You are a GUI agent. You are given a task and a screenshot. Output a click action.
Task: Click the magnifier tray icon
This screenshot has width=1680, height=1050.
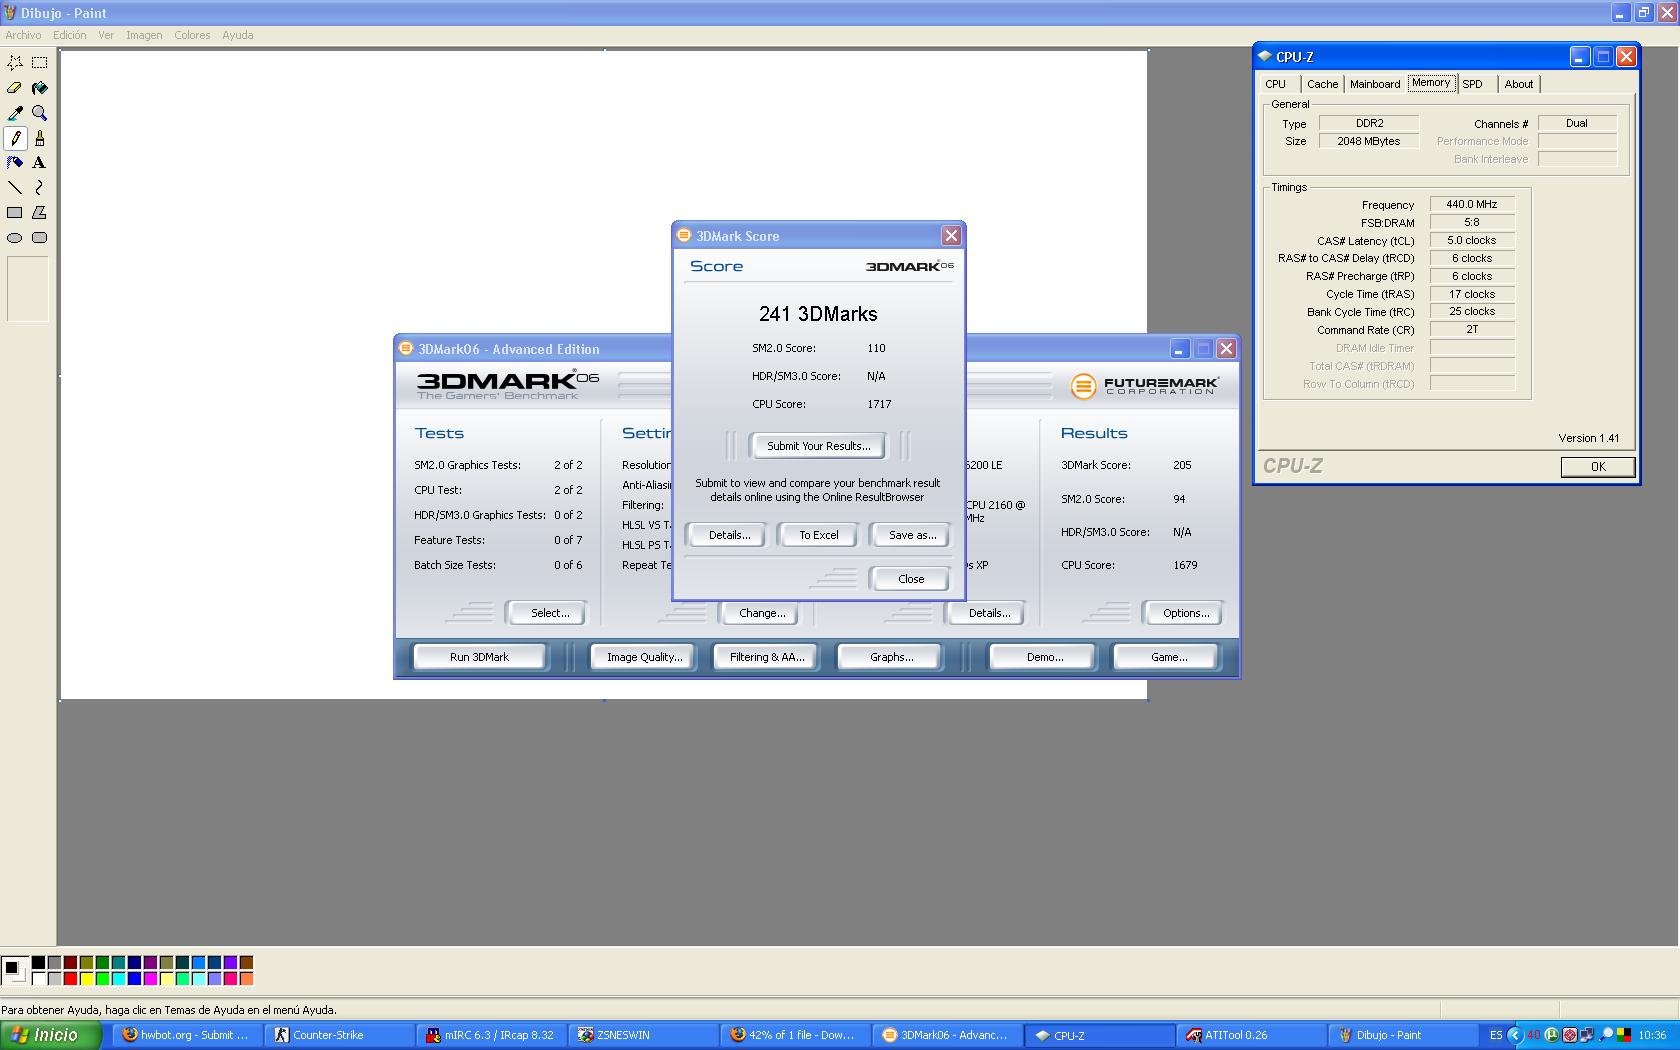[x=1606, y=1035]
